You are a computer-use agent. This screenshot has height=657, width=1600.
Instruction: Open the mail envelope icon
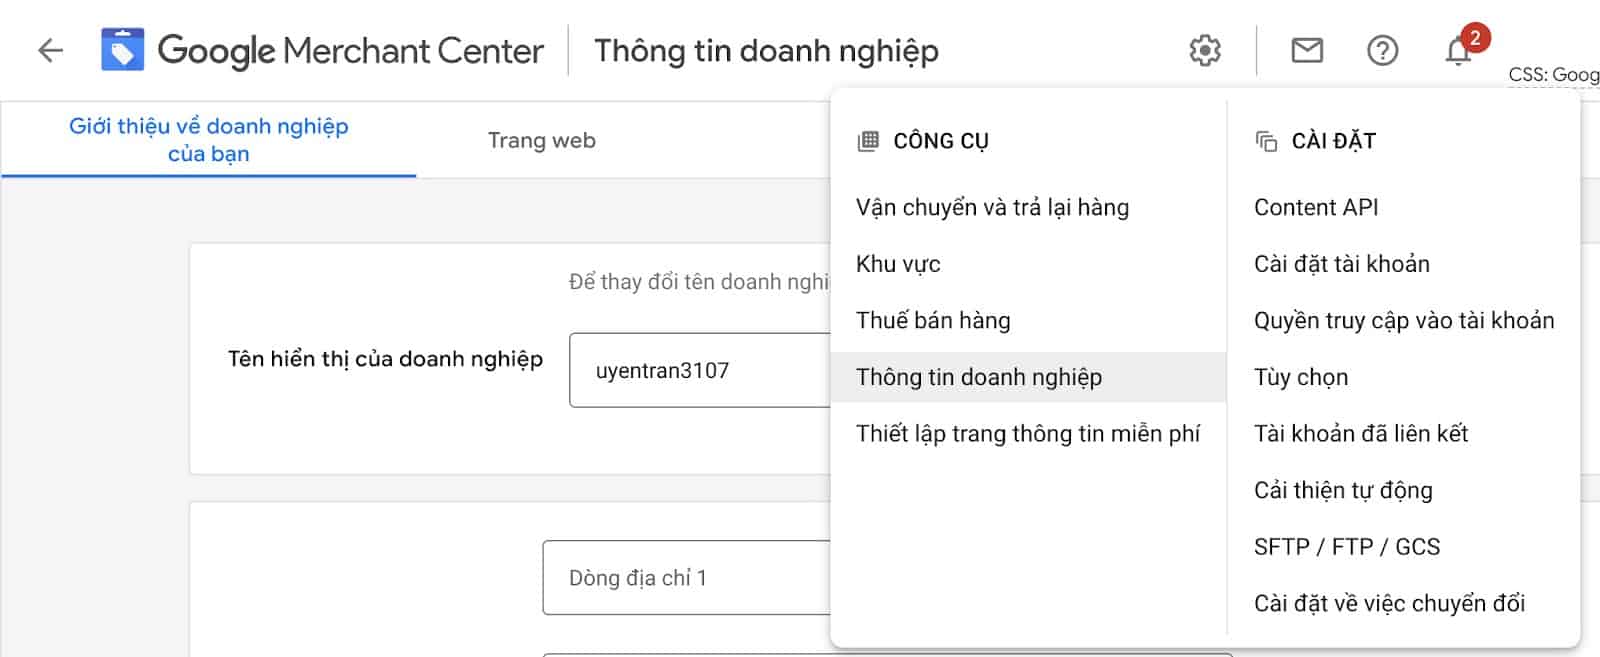[x=1307, y=50]
